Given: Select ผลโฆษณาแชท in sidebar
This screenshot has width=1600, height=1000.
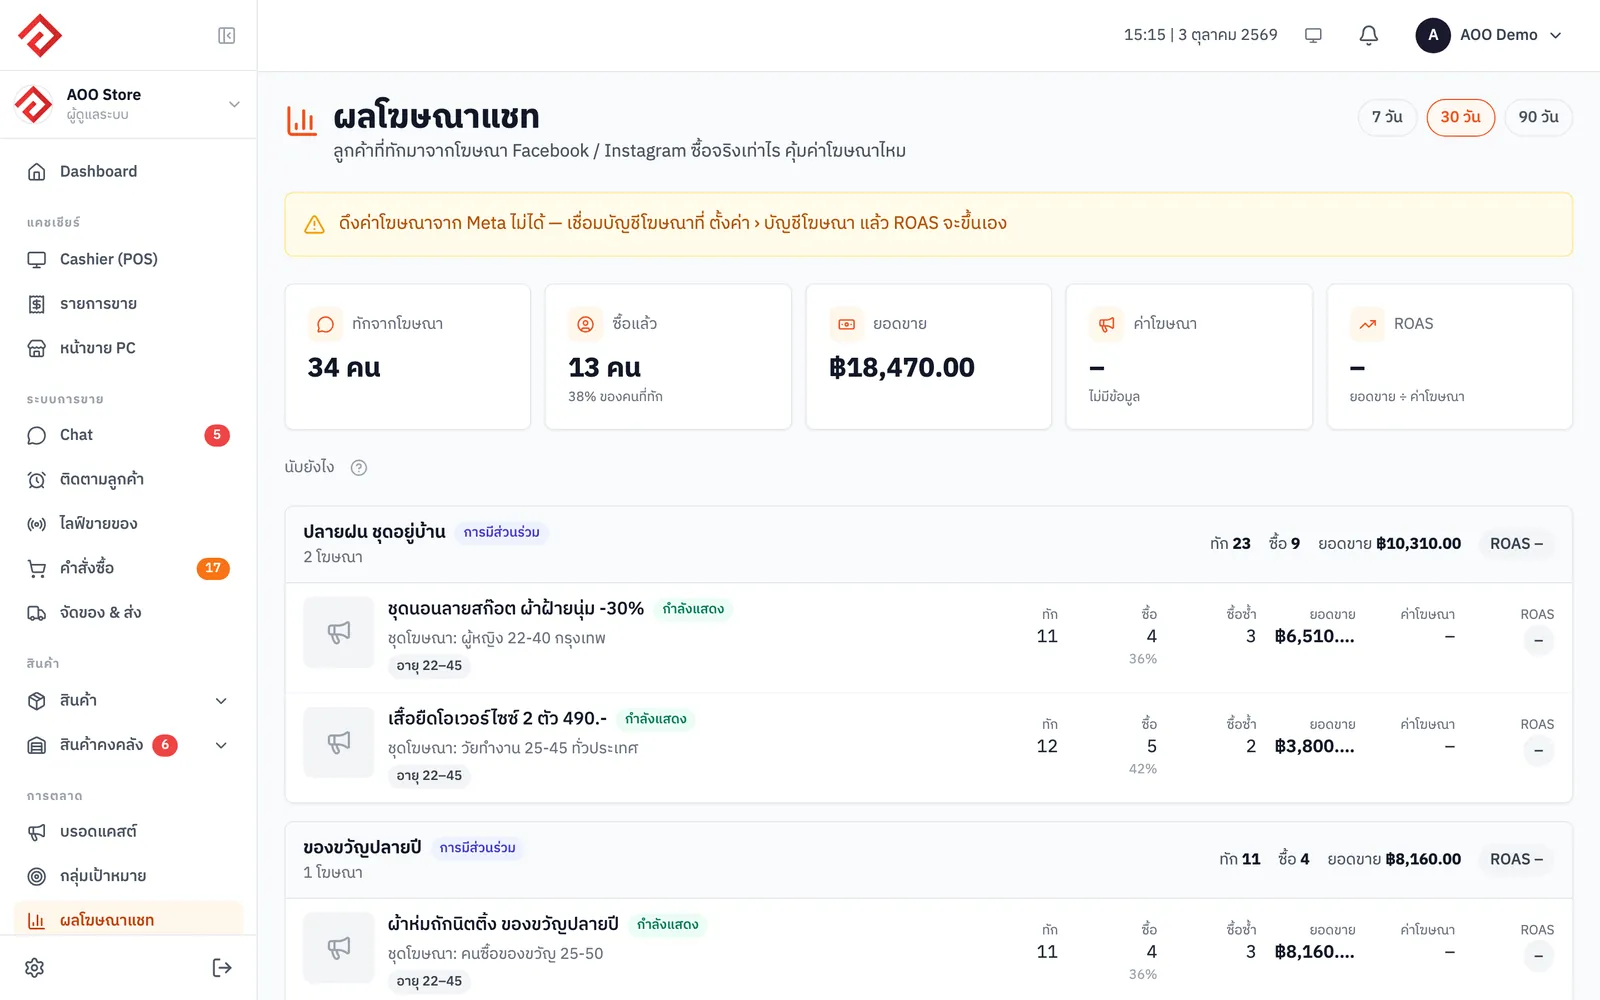Looking at the screenshot, I should point(128,920).
